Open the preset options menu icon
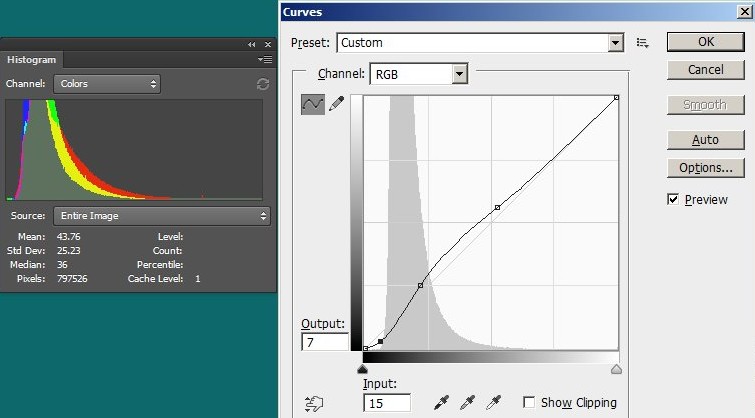Screen dimensions: 755x418 tap(643, 43)
